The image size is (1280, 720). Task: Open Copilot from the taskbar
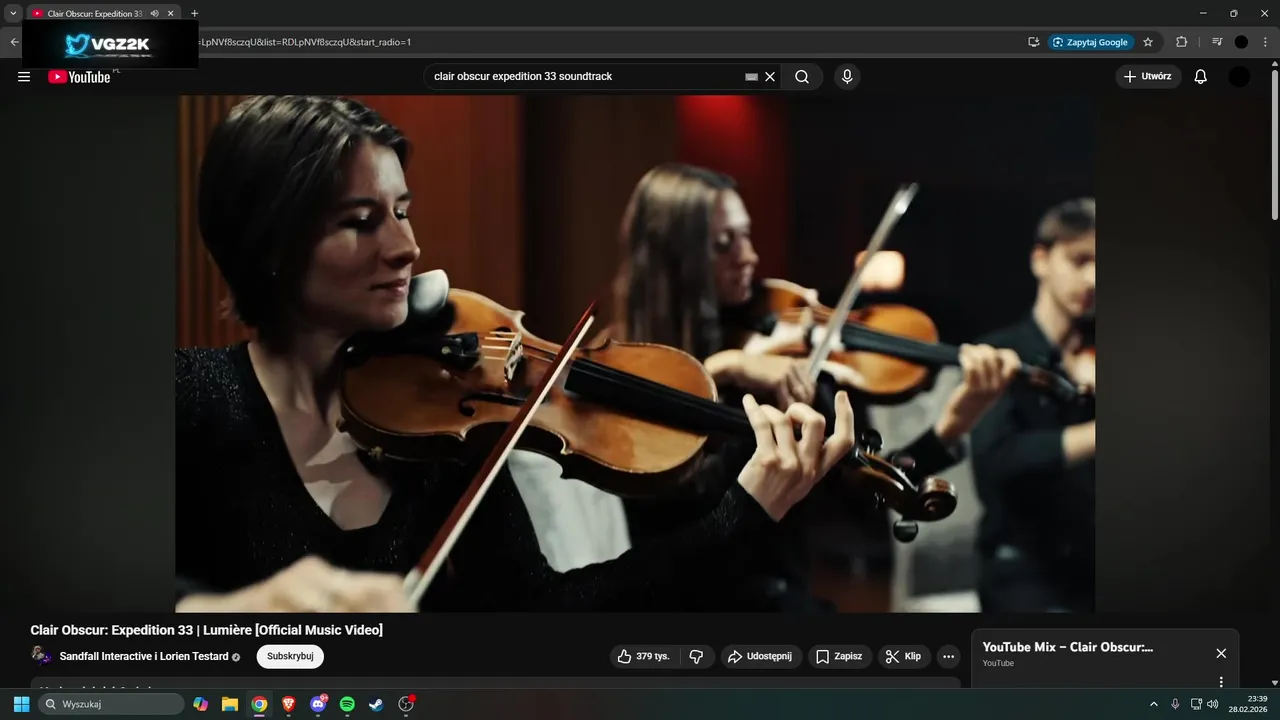point(201,704)
